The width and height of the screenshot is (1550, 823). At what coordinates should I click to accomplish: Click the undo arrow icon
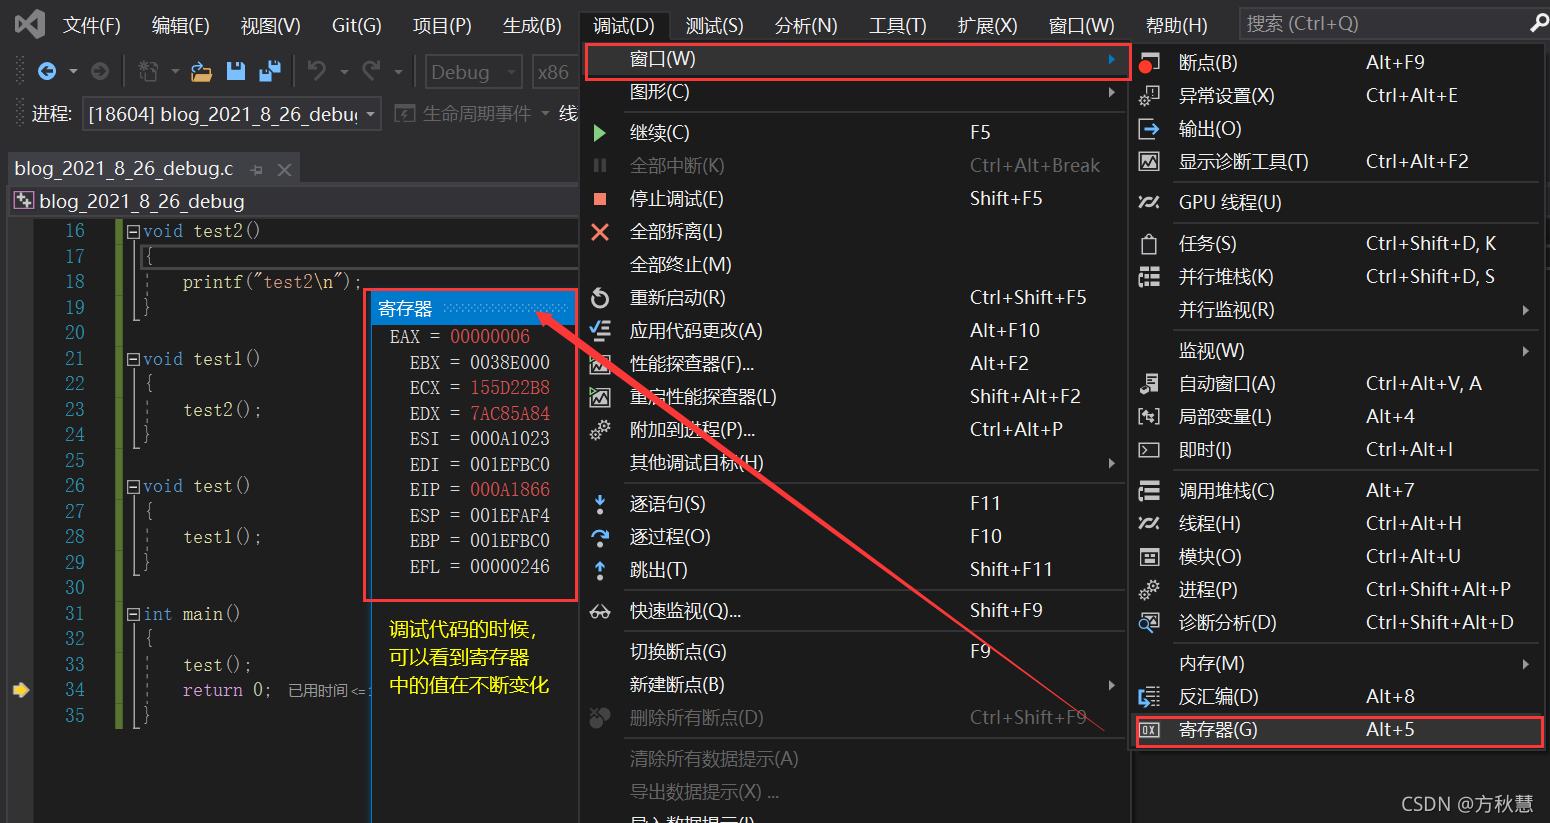click(317, 71)
